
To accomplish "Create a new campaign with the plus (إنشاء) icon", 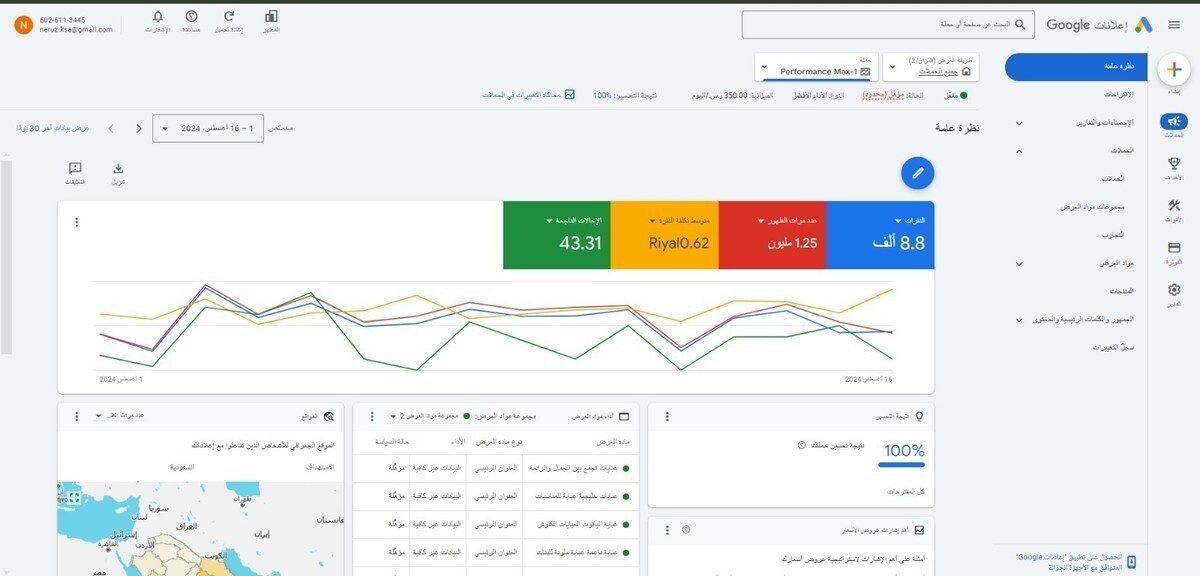I will coord(1174,69).
